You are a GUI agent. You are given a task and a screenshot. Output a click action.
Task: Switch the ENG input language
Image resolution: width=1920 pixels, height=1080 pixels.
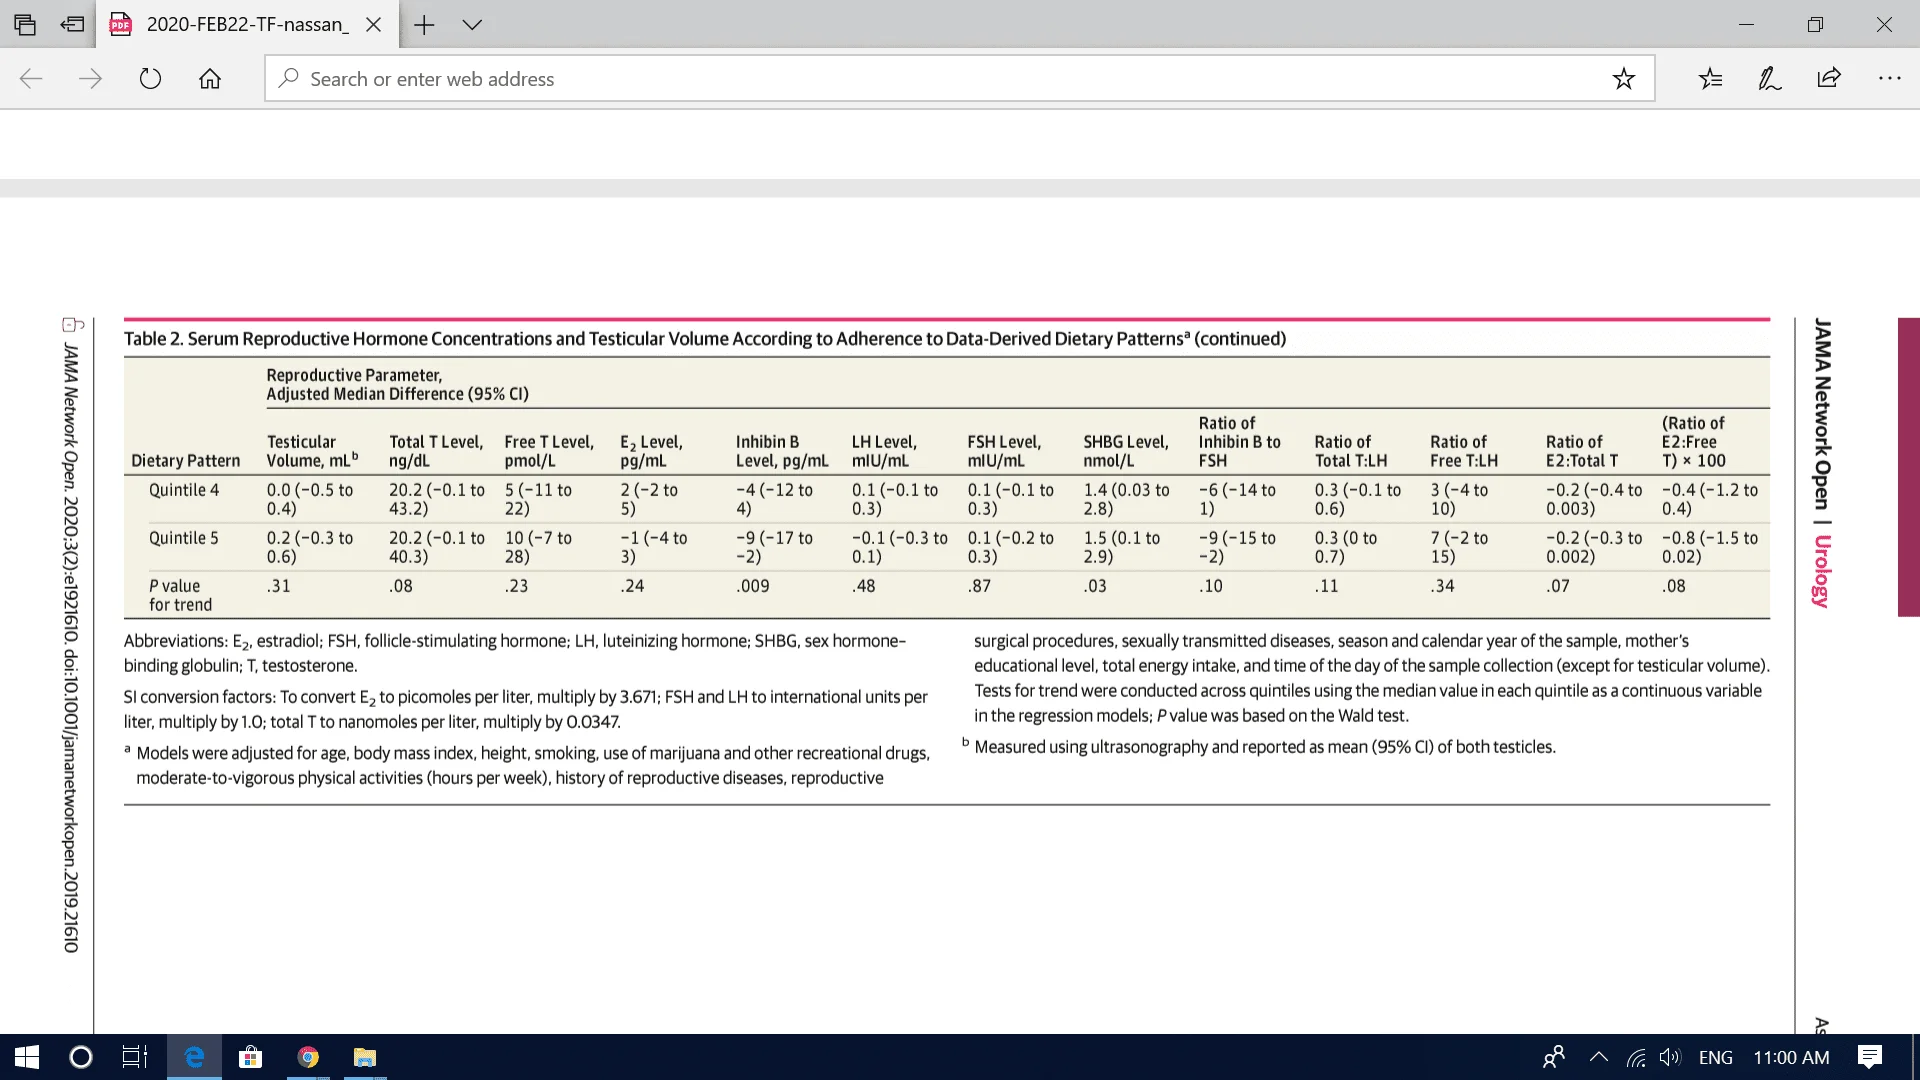1716,1057
